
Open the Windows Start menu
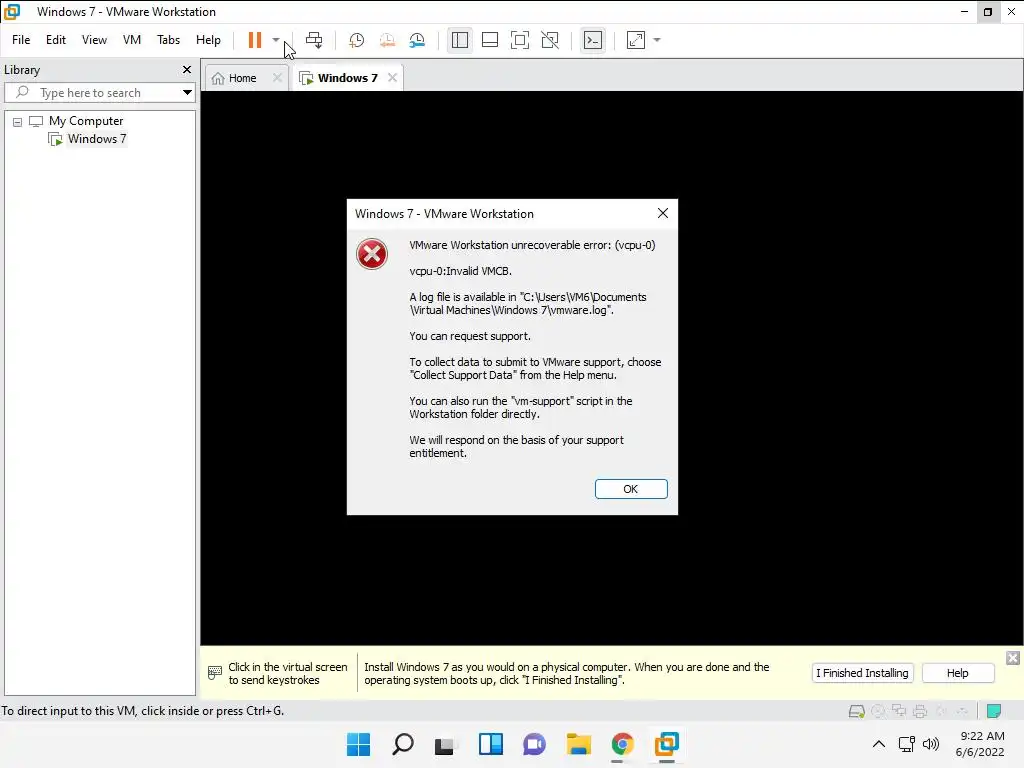click(359, 744)
